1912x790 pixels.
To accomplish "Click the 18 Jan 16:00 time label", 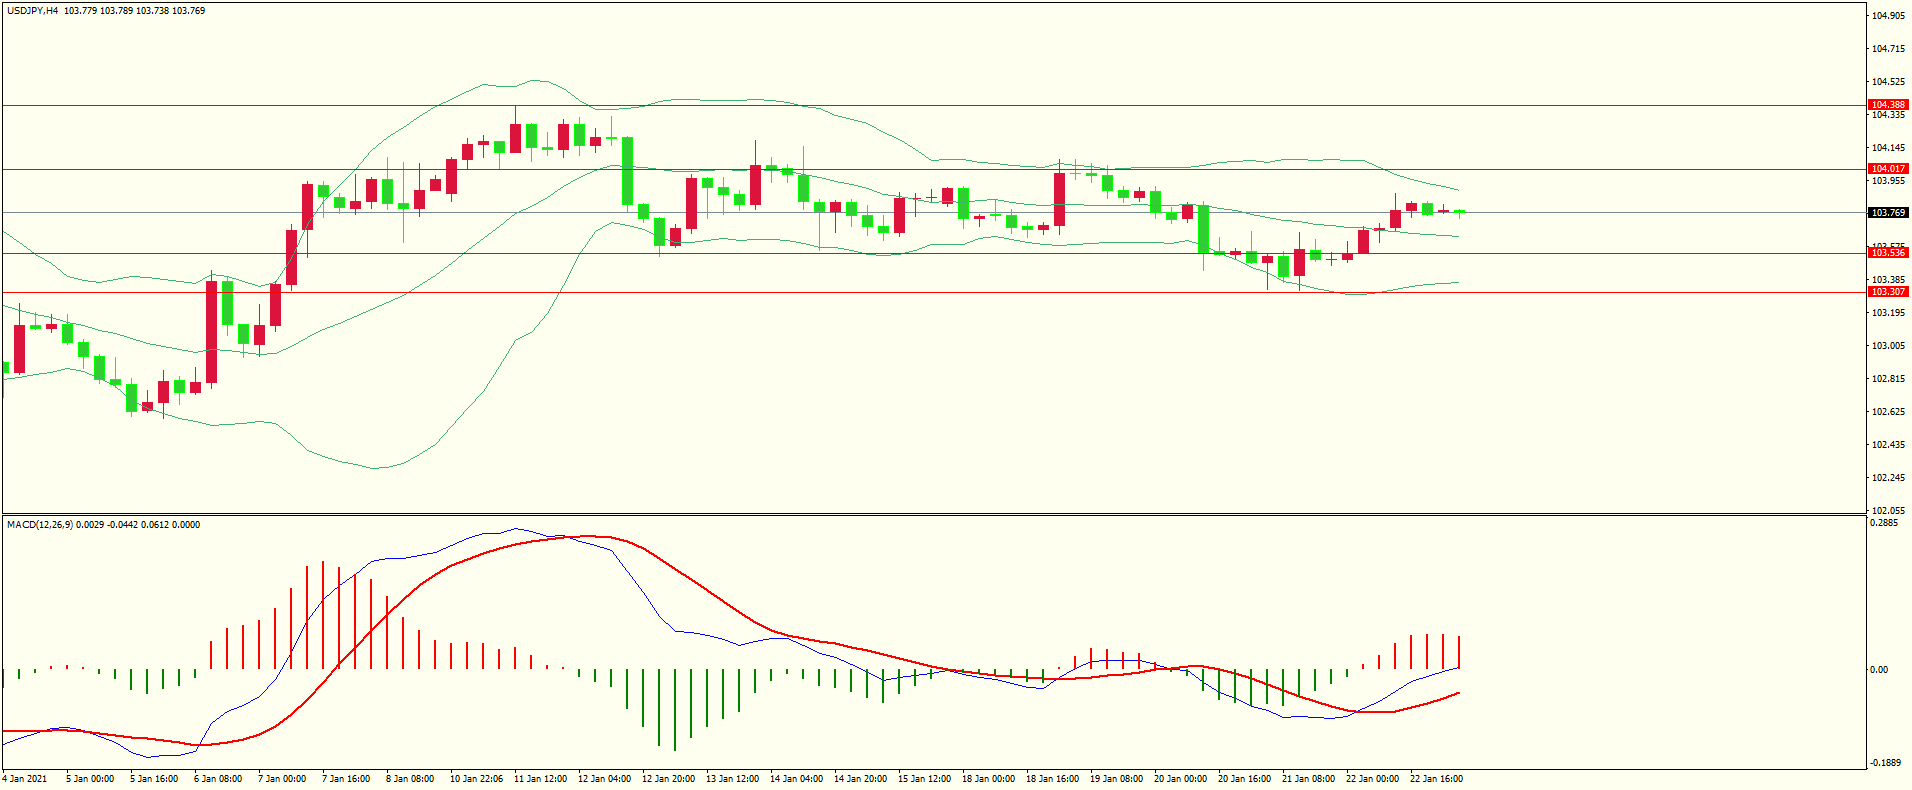I will (x=1052, y=779).
